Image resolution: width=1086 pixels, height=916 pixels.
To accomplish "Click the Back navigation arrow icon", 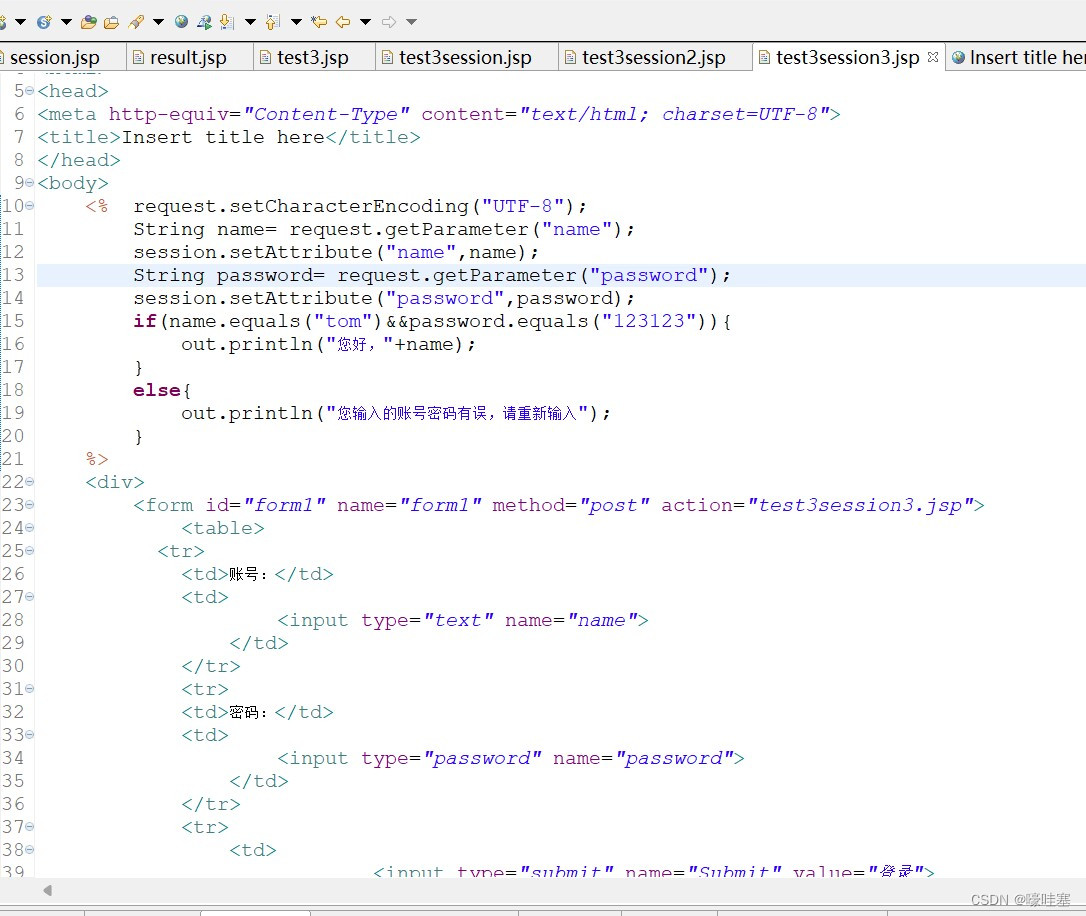I will click(343, 22).
